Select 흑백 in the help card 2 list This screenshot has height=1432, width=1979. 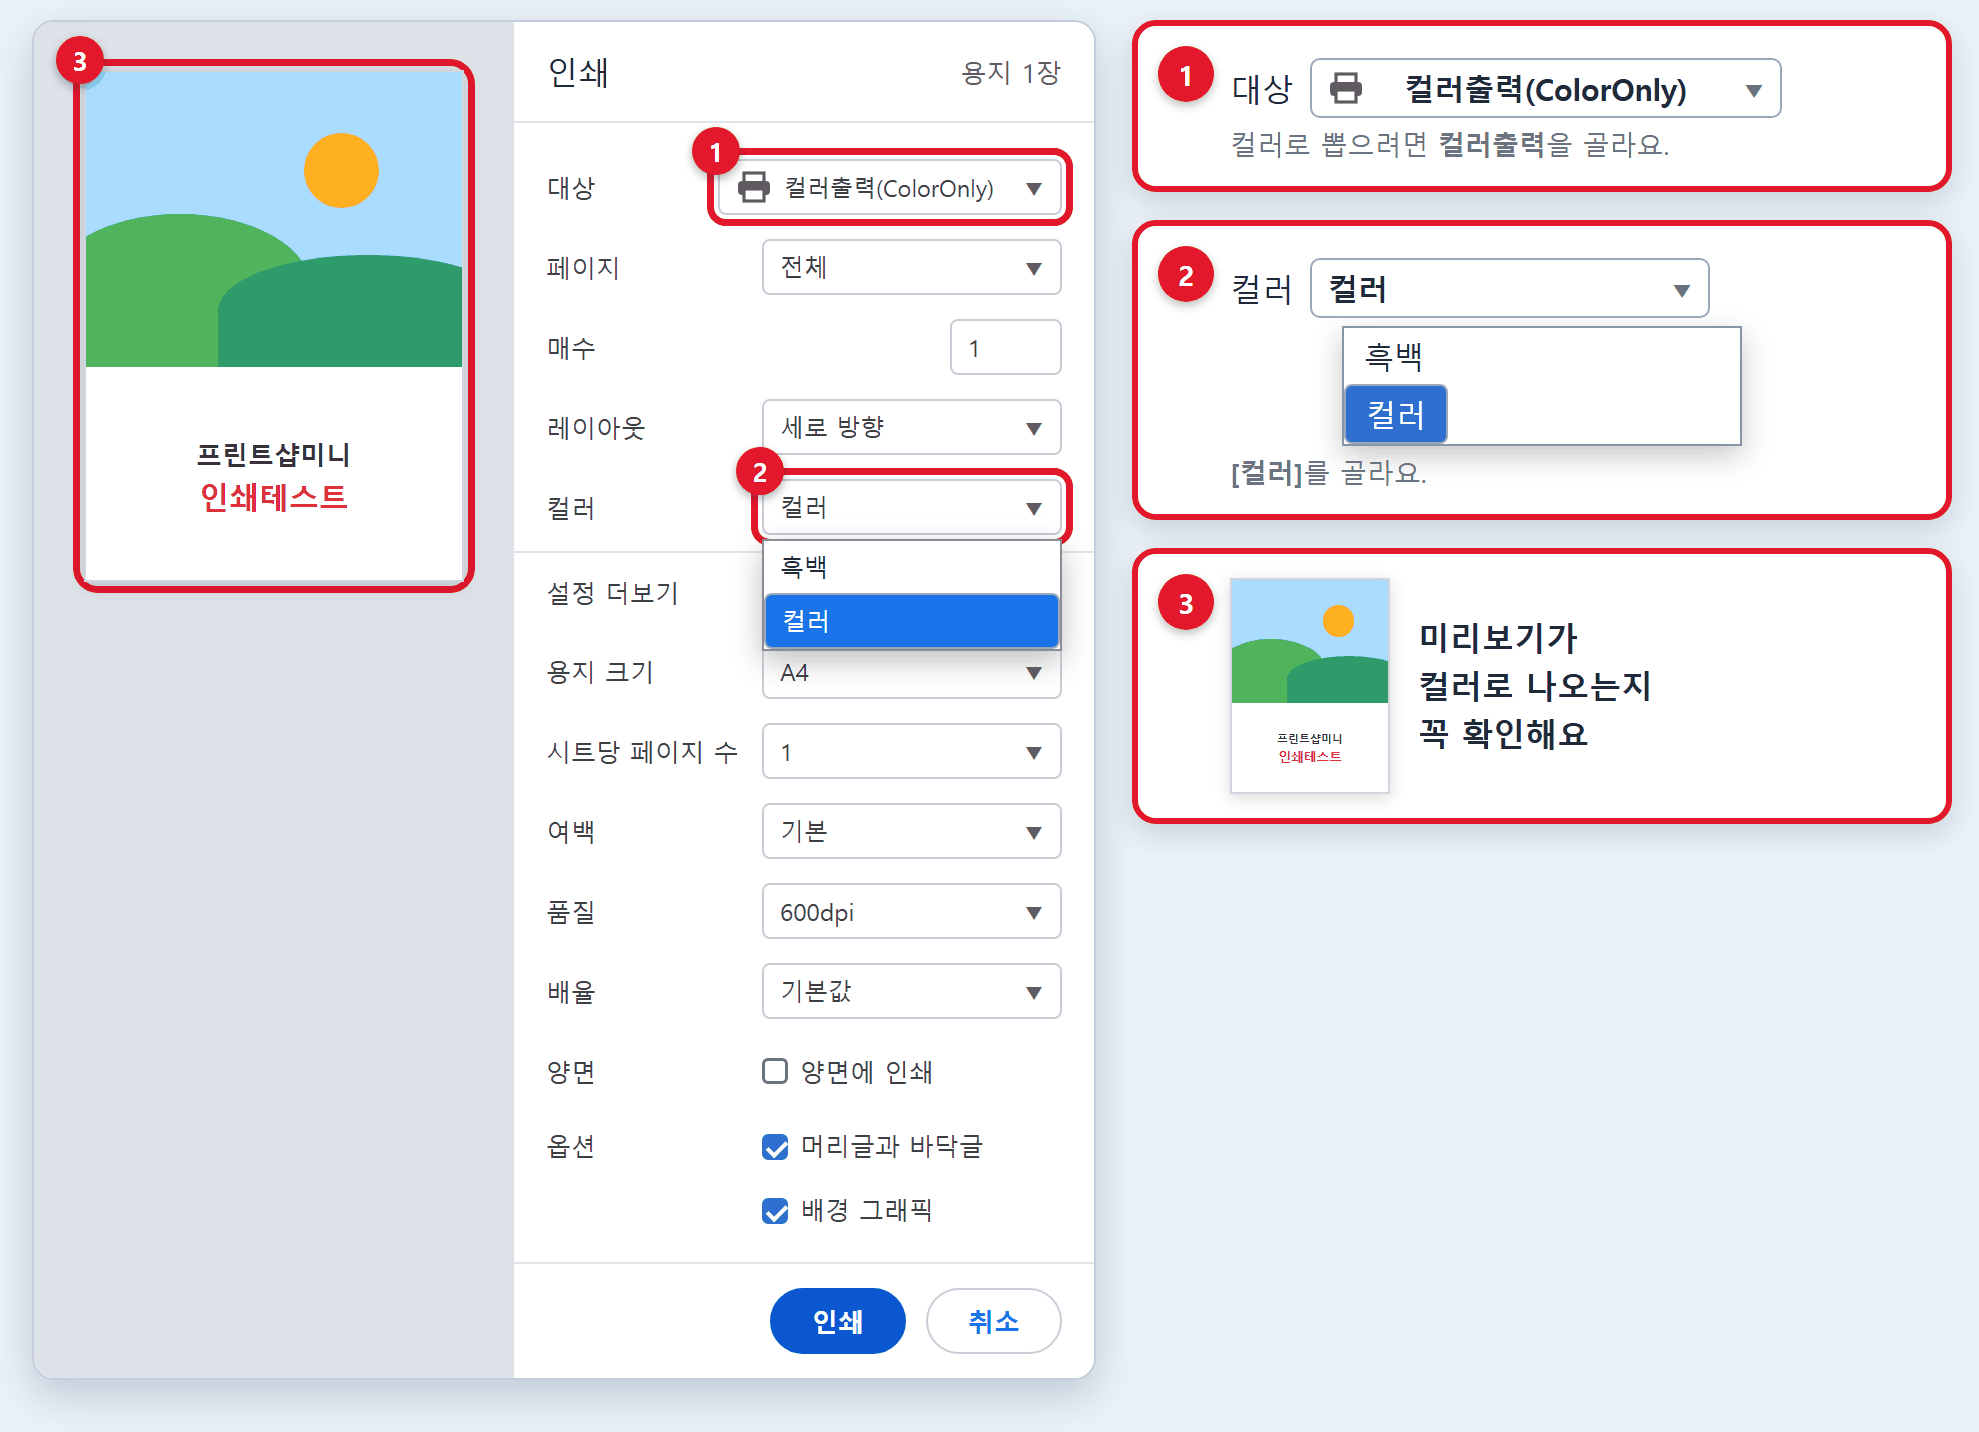1542,356
